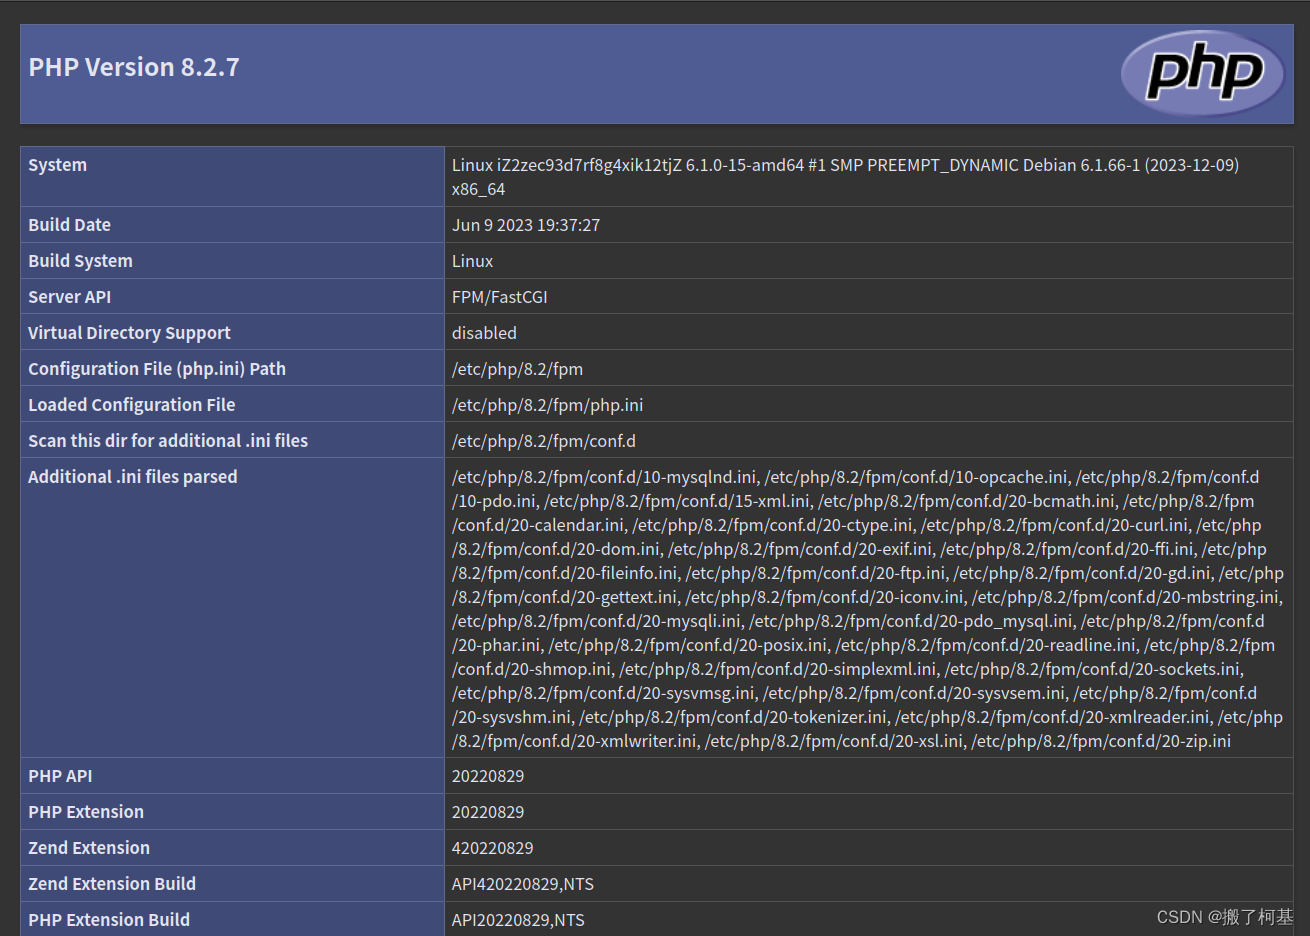Screen dimensions: 1310x936
Task: Select 'API420220829,NTS' value
Action: [522, 884]
